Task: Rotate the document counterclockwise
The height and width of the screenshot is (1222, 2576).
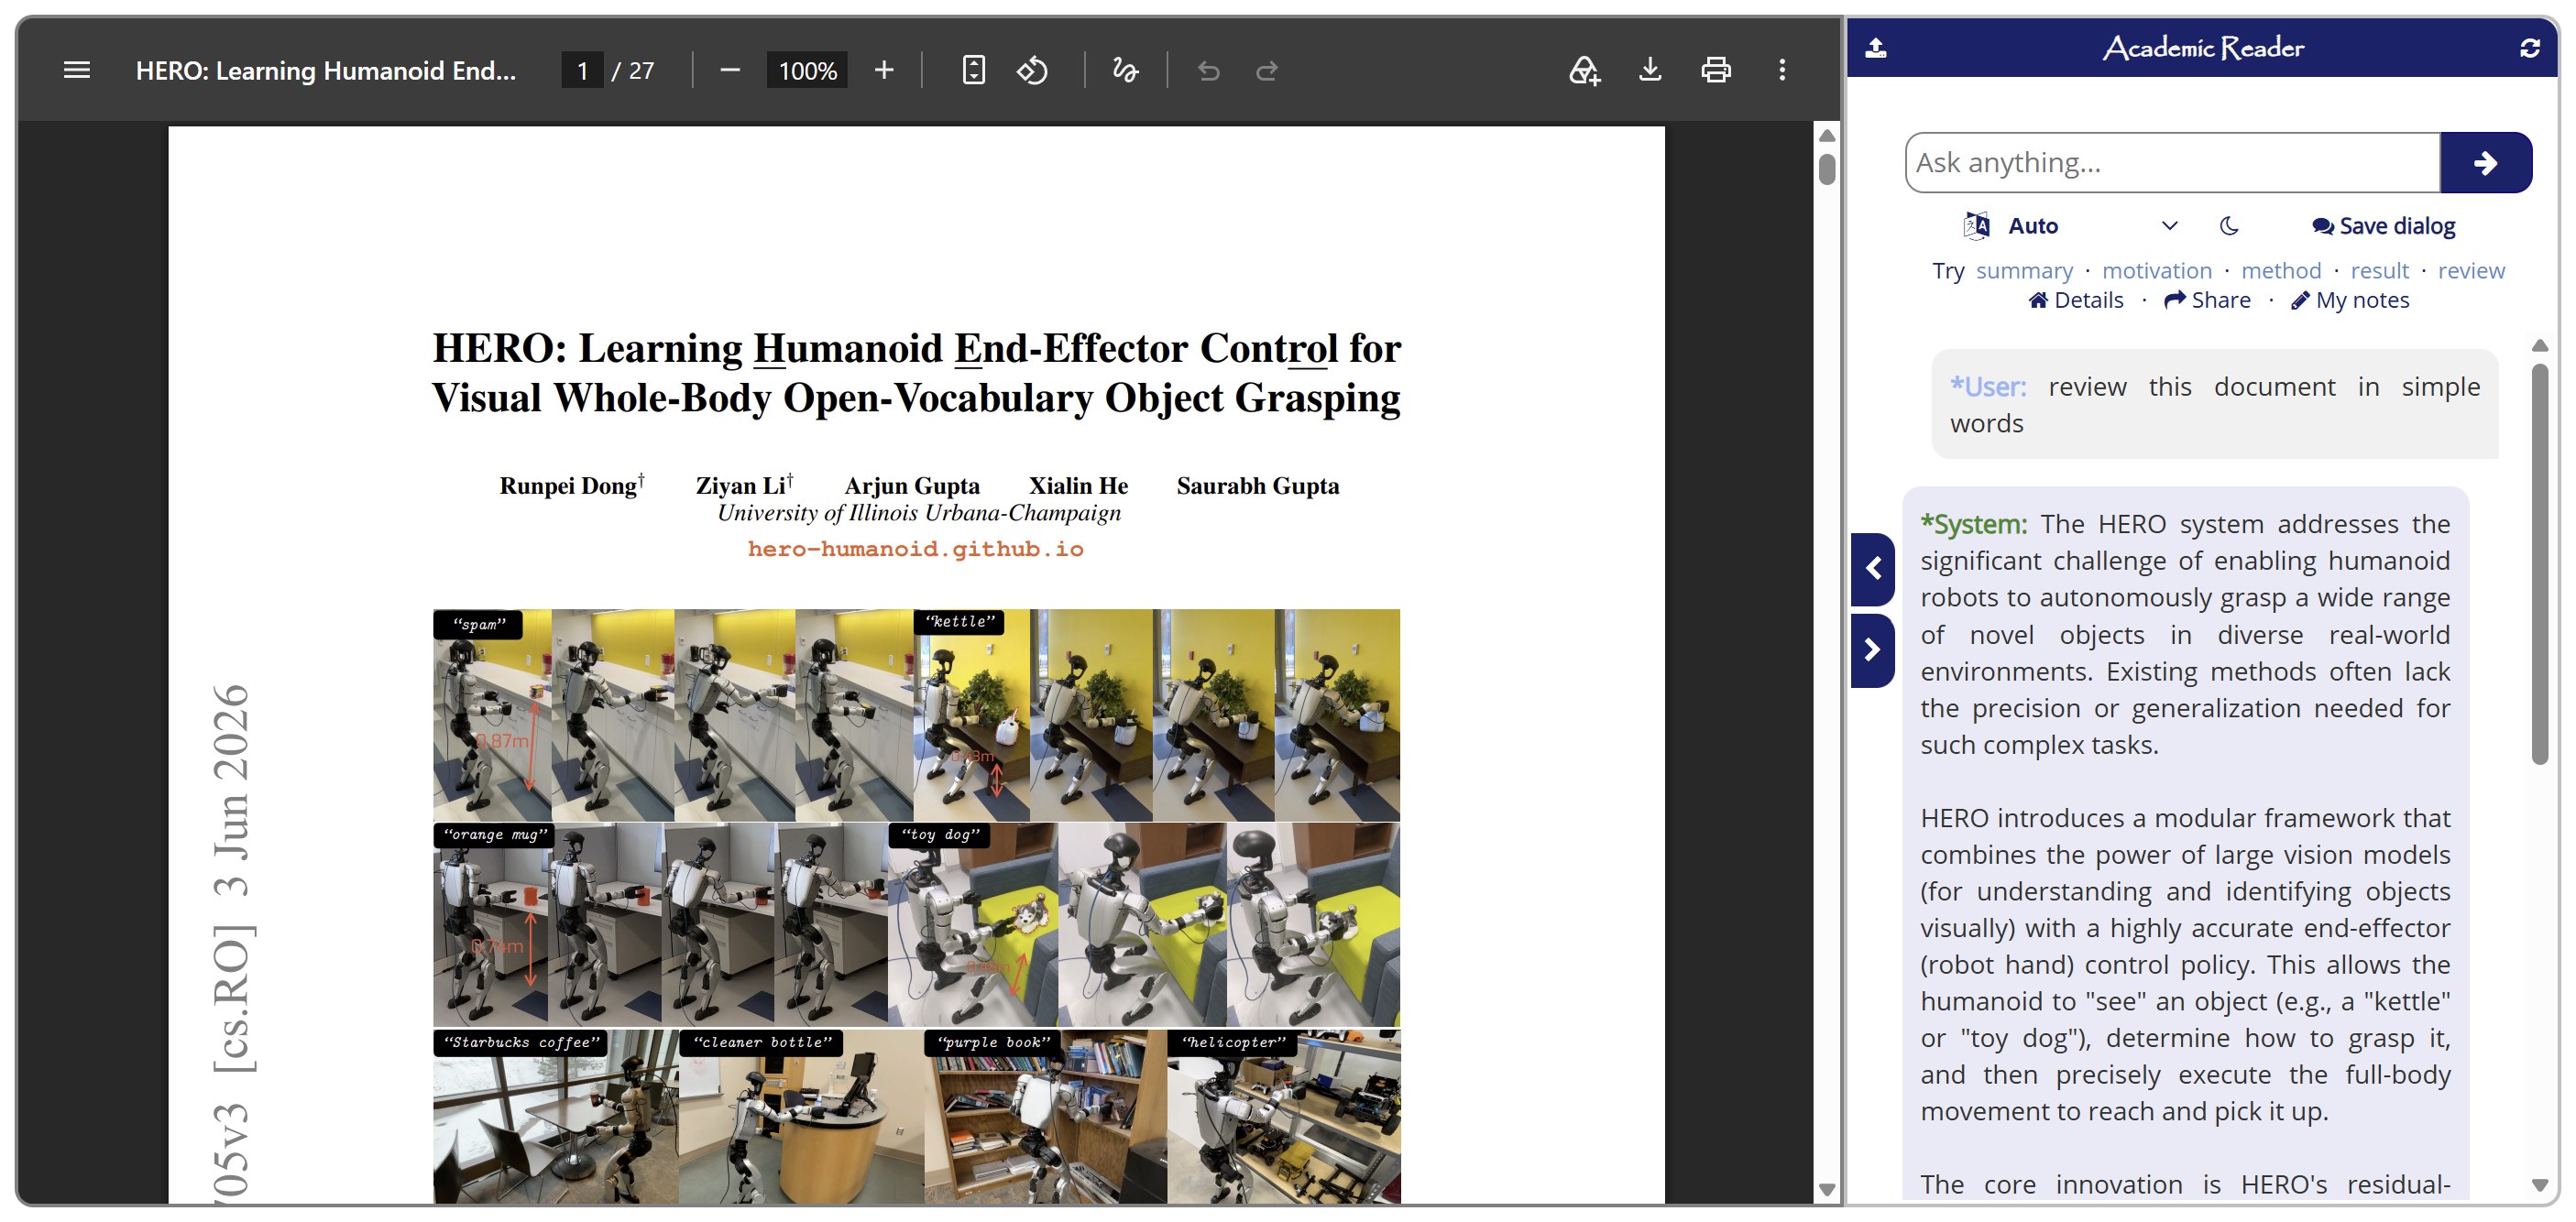Action: tap(1033, 70)
